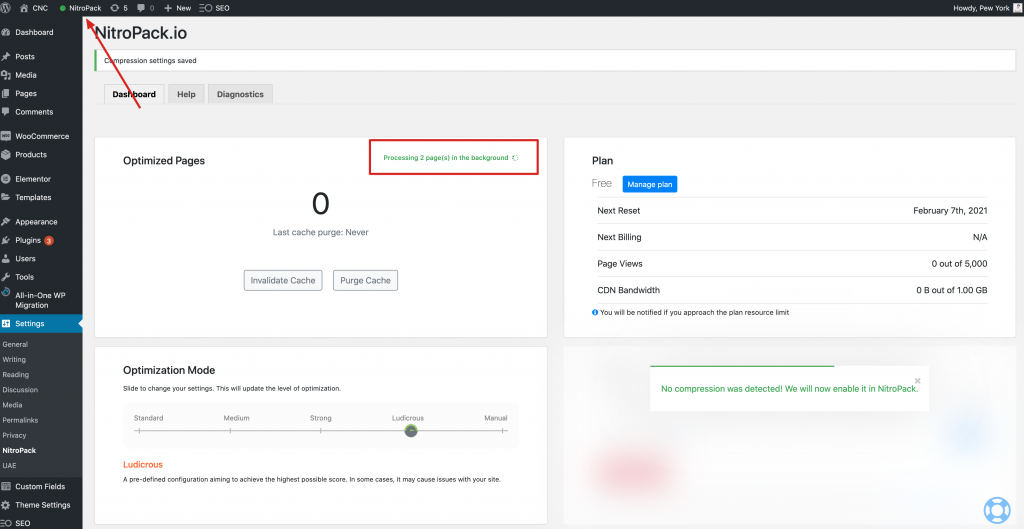Open Plugins in the sidebar
Viewport: 1024px width, 529px height.
[28, 240]
